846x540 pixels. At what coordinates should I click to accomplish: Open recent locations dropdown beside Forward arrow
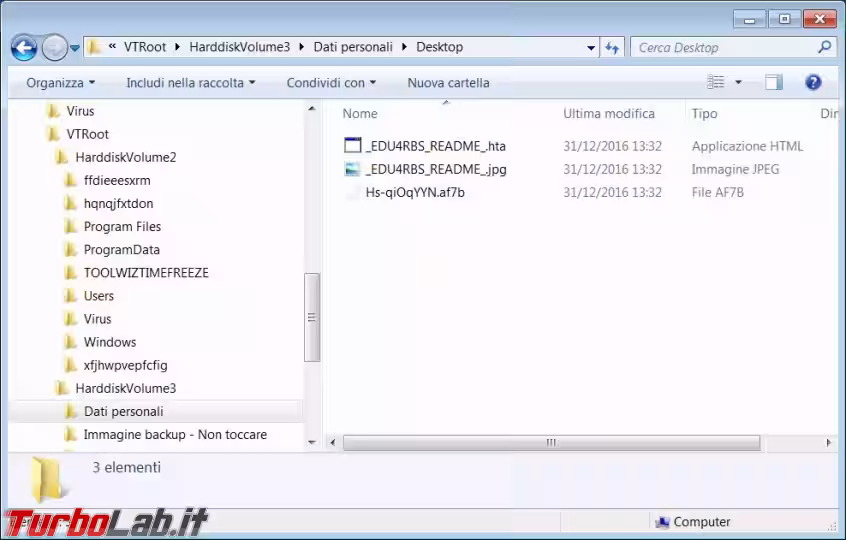pyautogui.click(x=75, y=48)
